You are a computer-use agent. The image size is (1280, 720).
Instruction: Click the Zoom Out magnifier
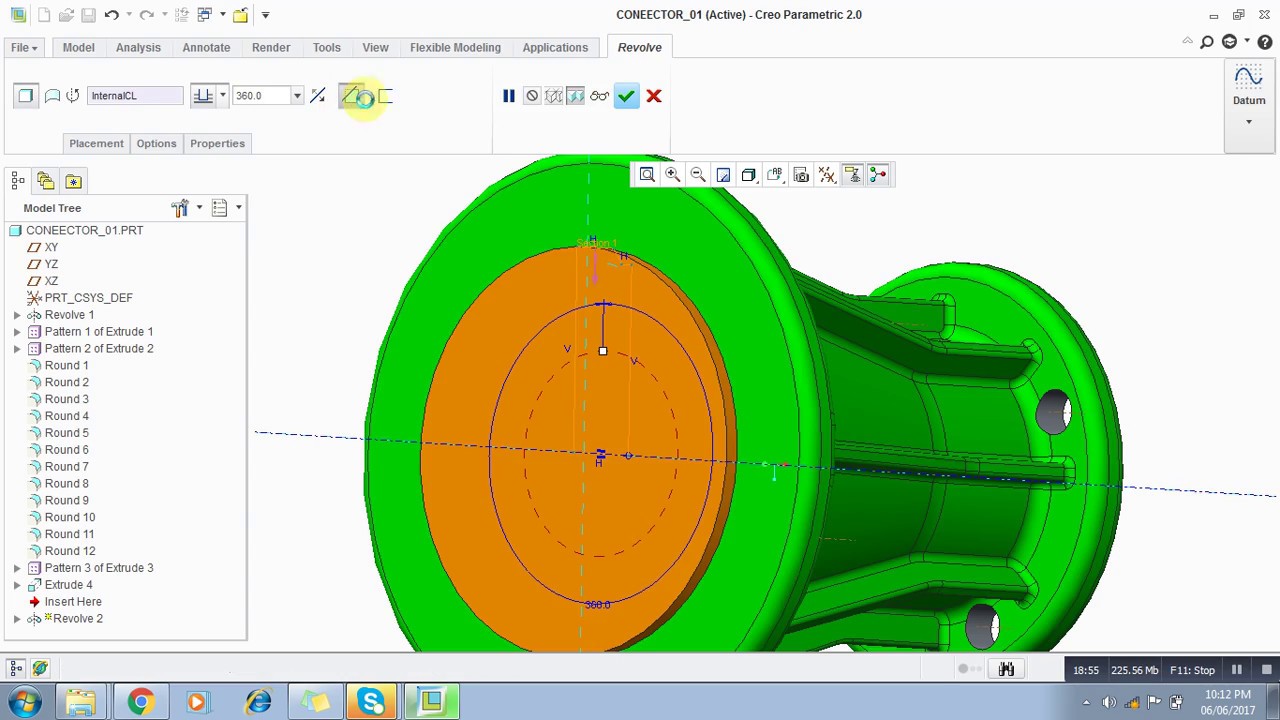[698, 175]
